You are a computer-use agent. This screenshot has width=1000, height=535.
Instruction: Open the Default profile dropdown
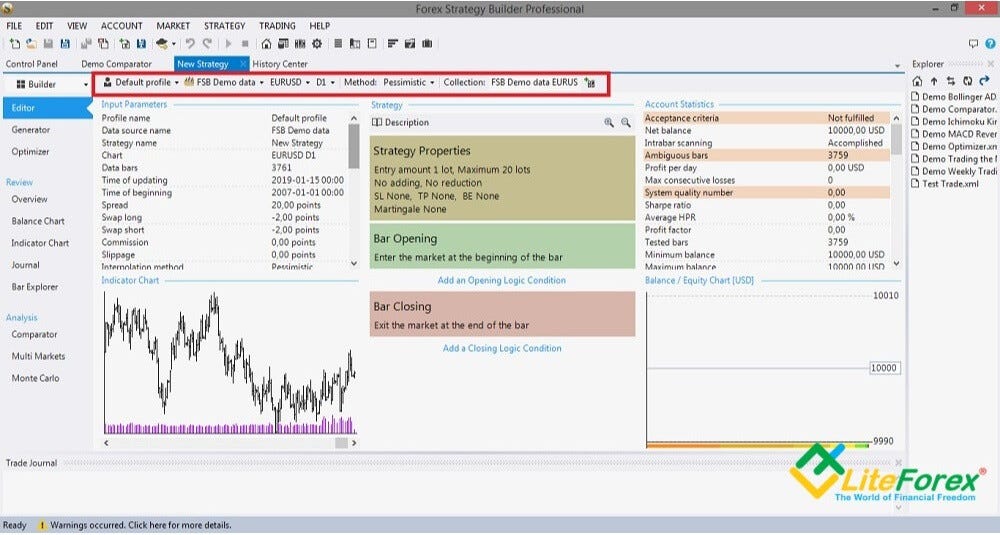point(141,82)
